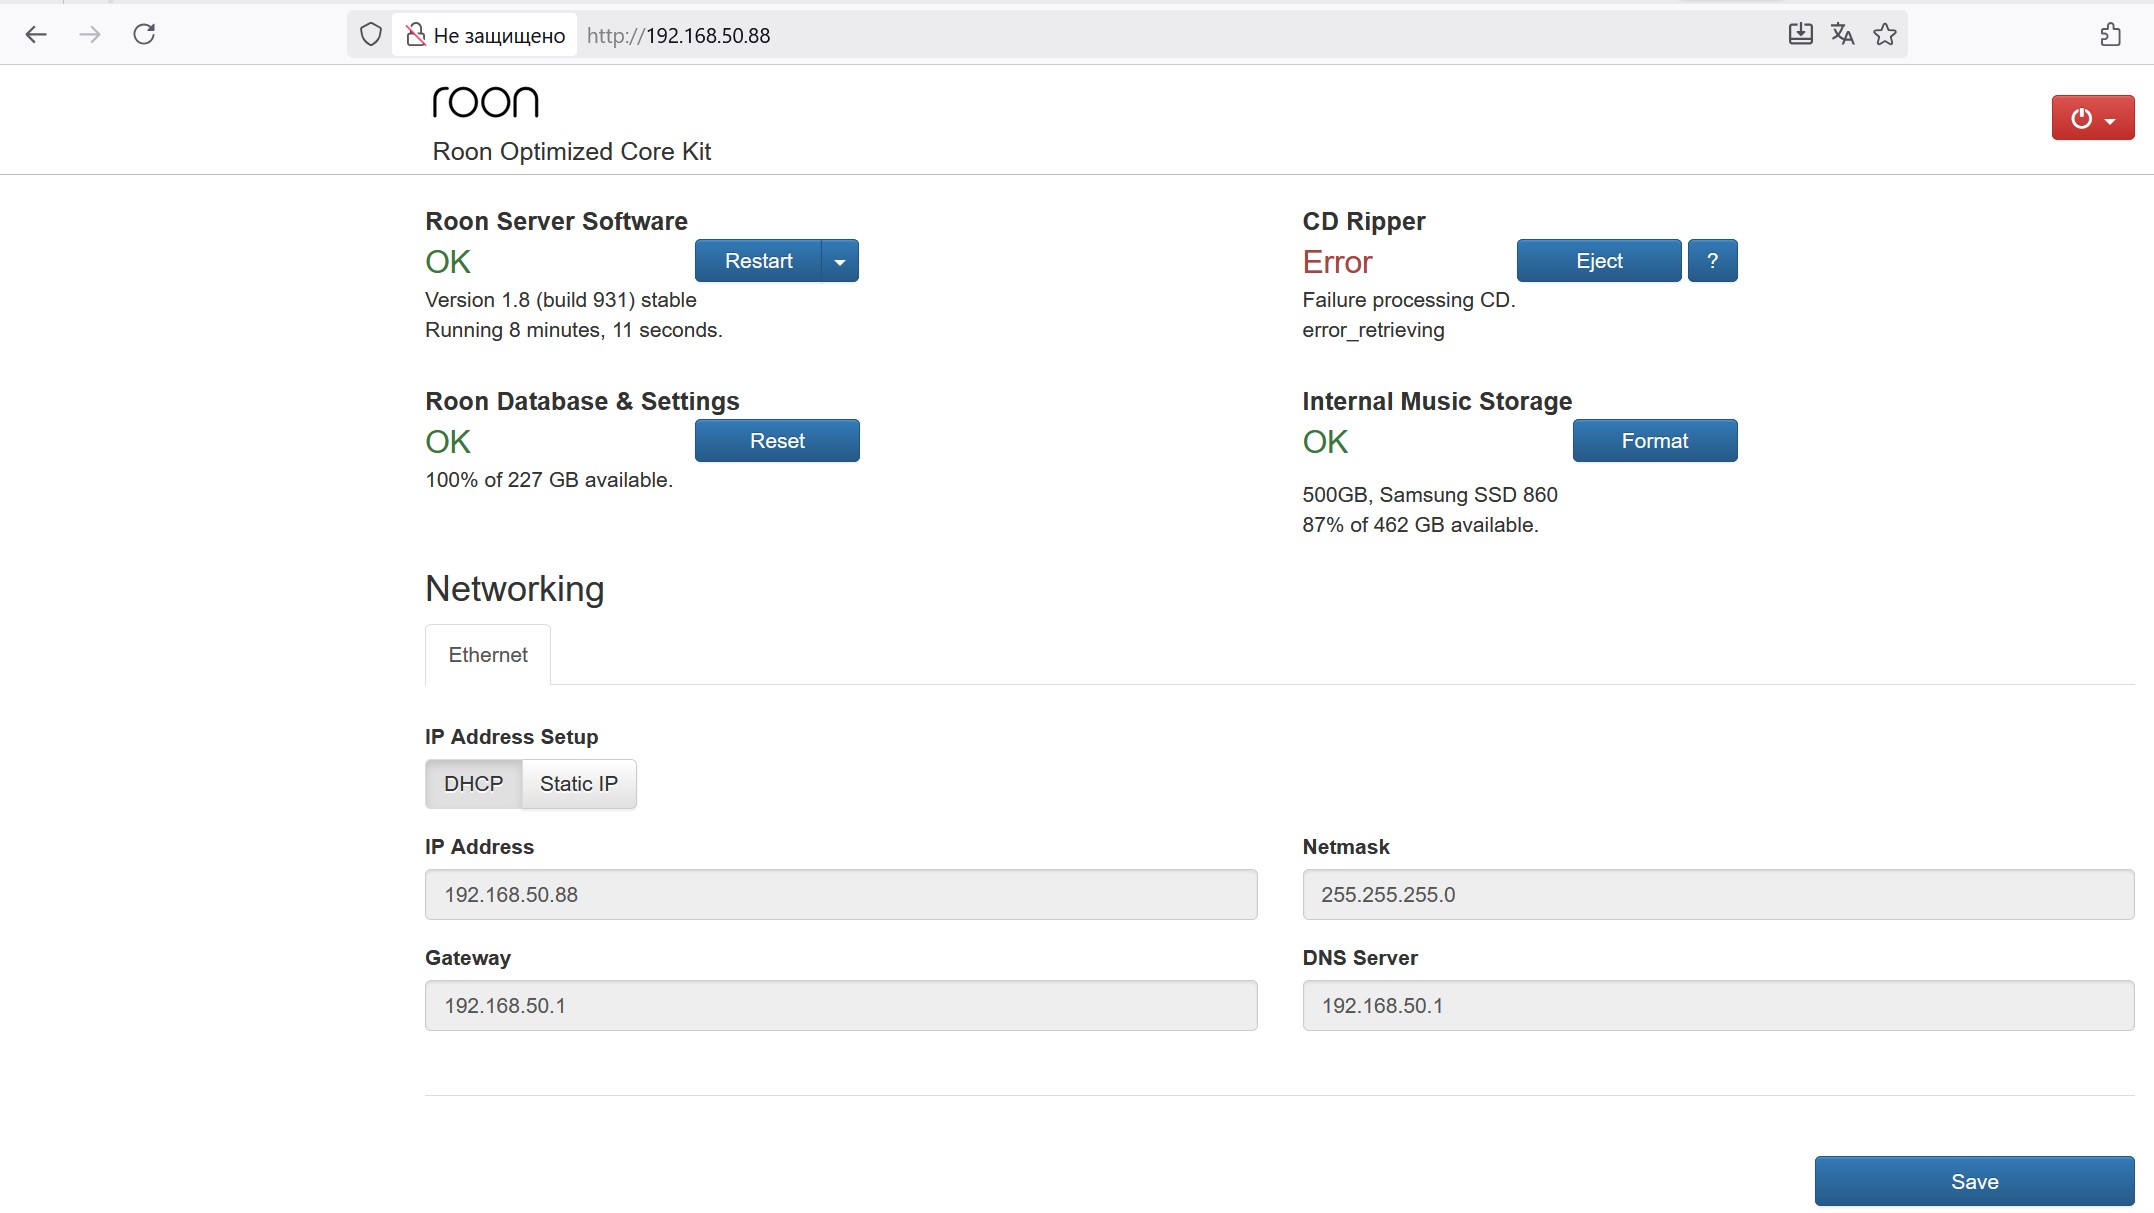Open the red power menu dropdown

(x=2092, y=119)
